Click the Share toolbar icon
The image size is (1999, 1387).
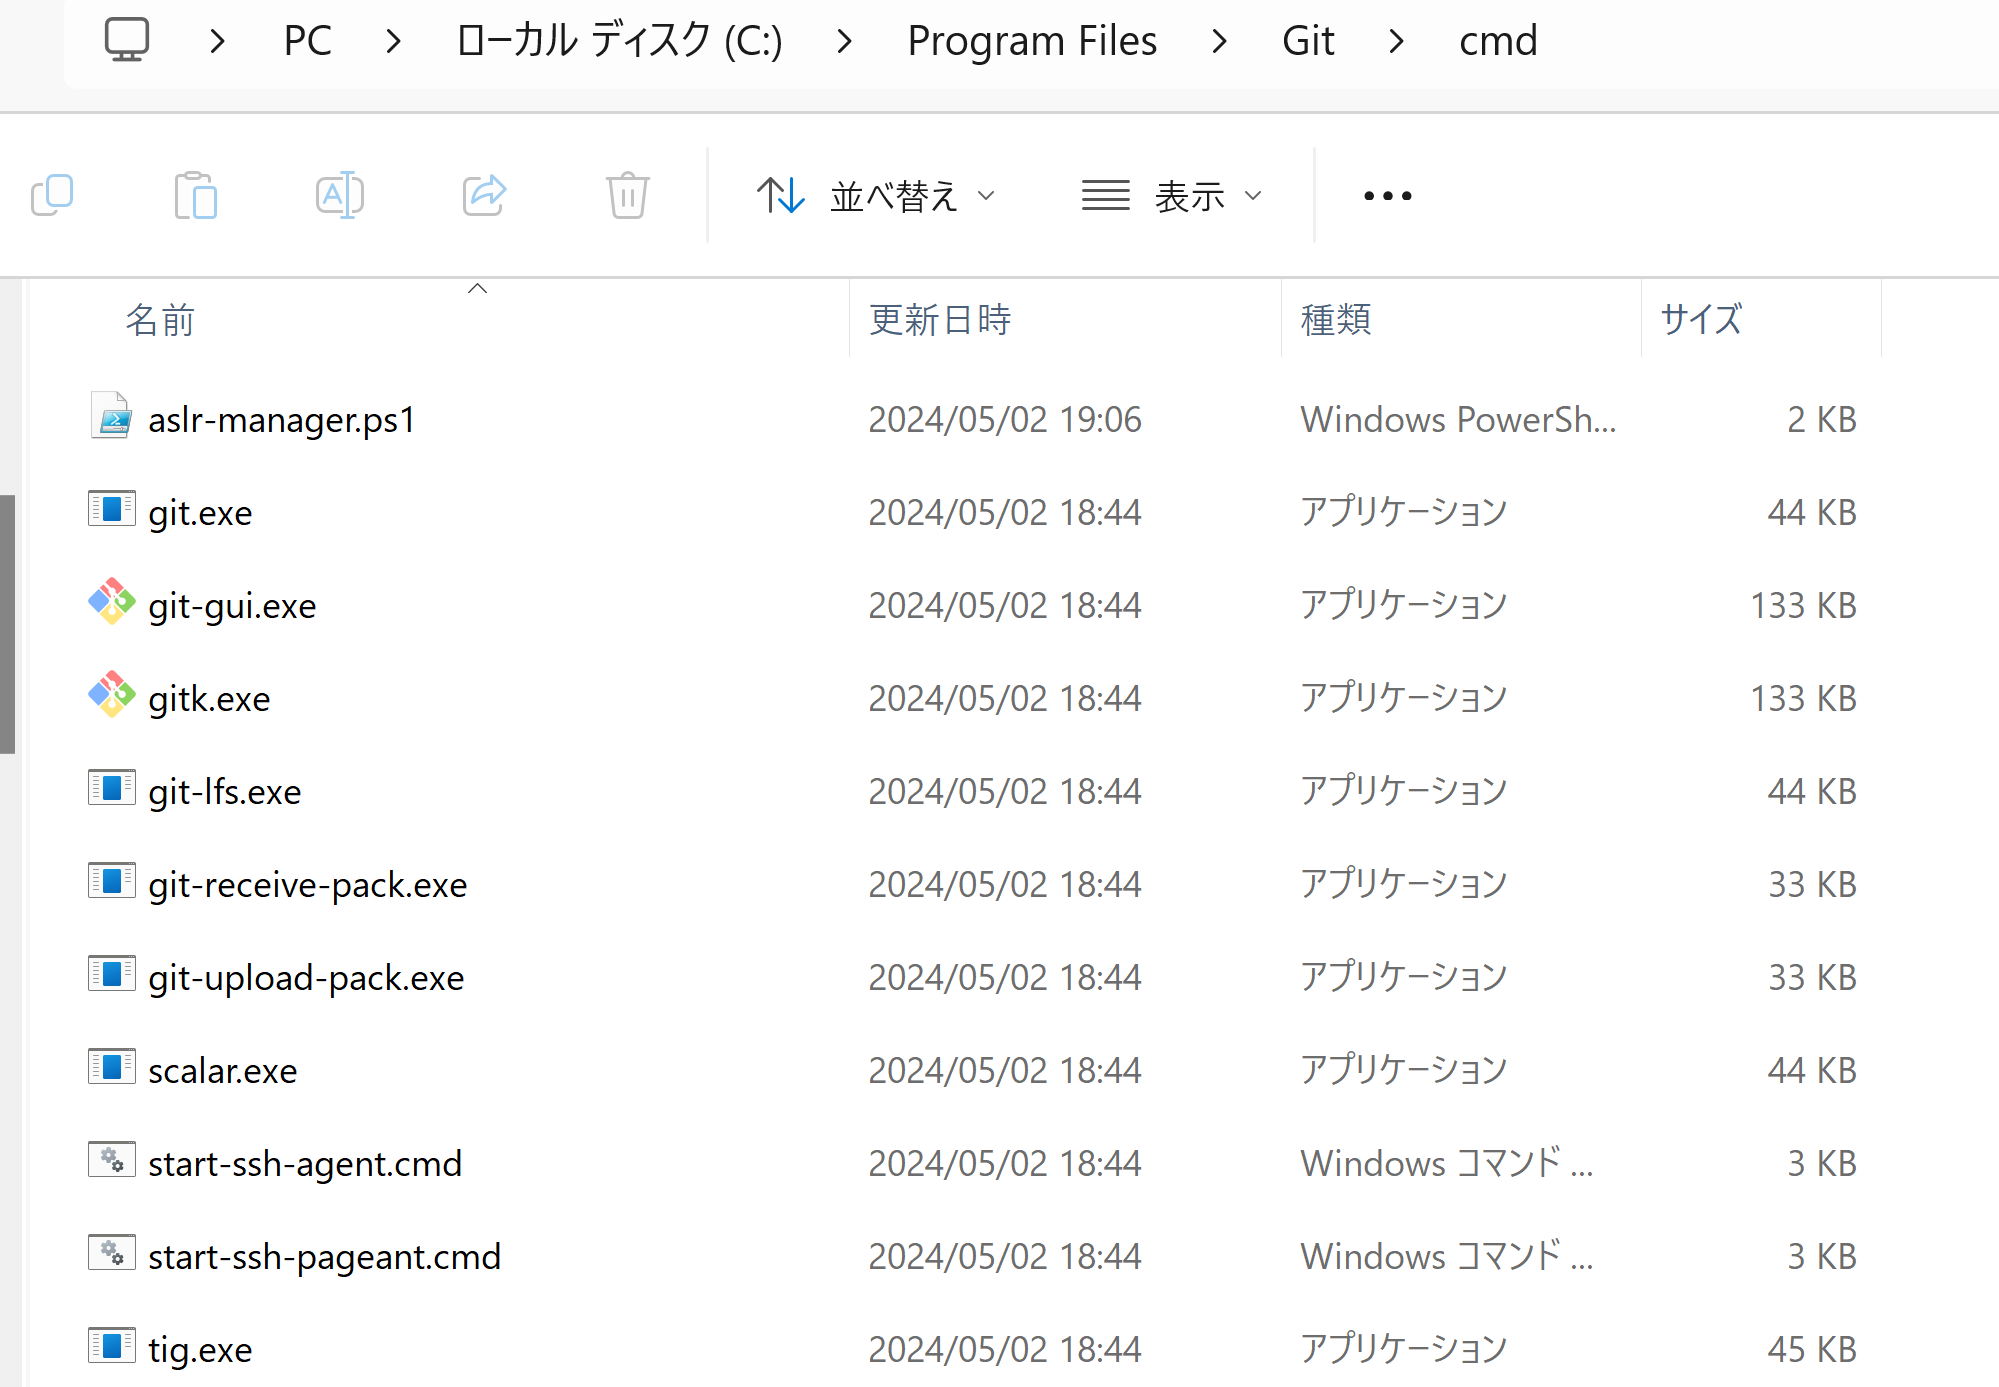coord(485,195)
